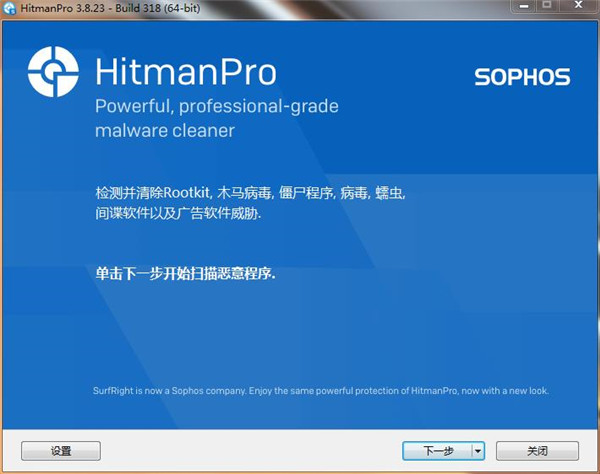Click the HitmanPro crosshair logo
The height and width of the screenshot is (474, 600).
coord(53,72)
